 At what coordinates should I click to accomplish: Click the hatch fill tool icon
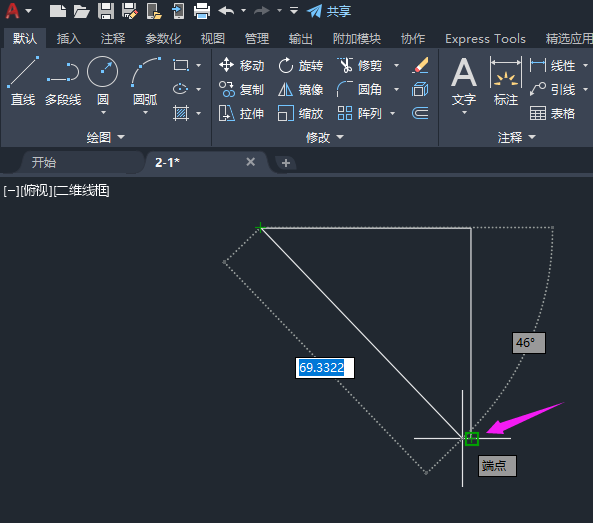coord(181,113)
